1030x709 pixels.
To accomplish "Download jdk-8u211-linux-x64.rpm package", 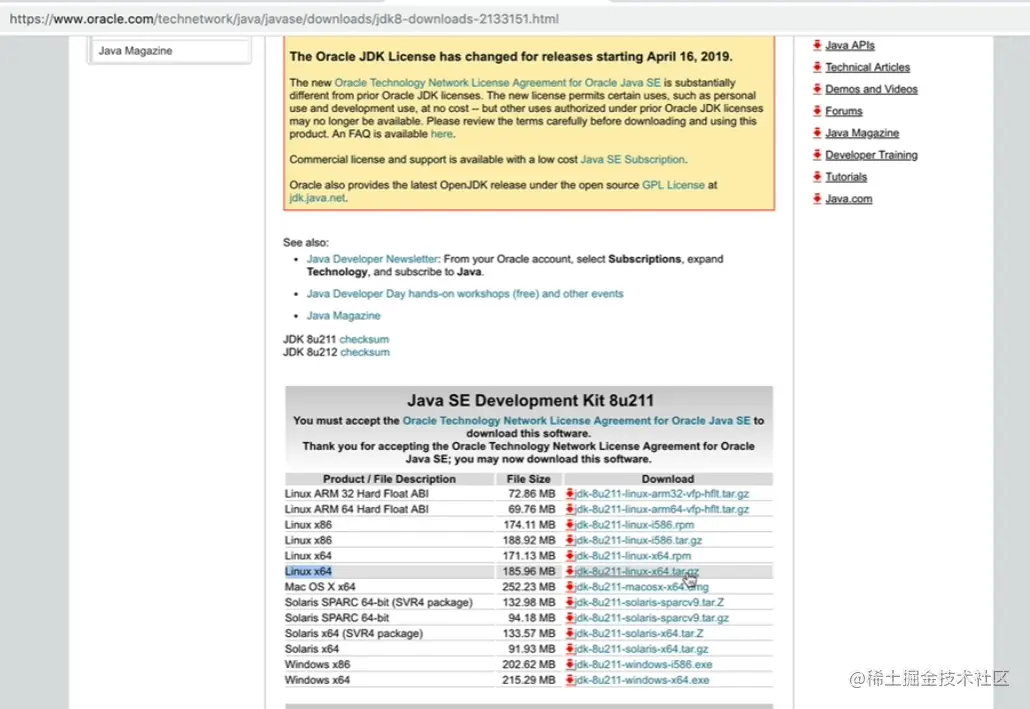I will click(x=633, y=556).
